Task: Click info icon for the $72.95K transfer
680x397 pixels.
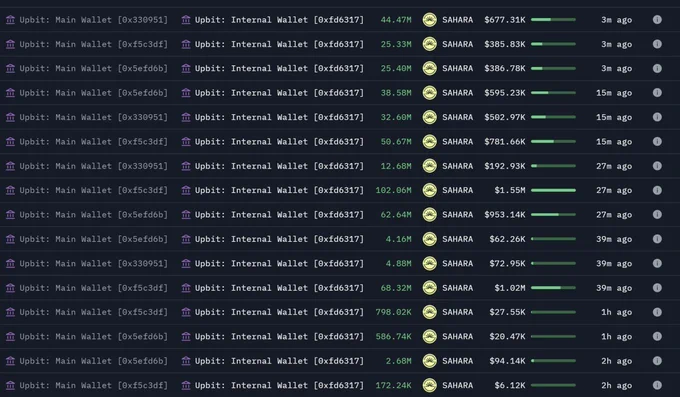Action: pos(657,263)
